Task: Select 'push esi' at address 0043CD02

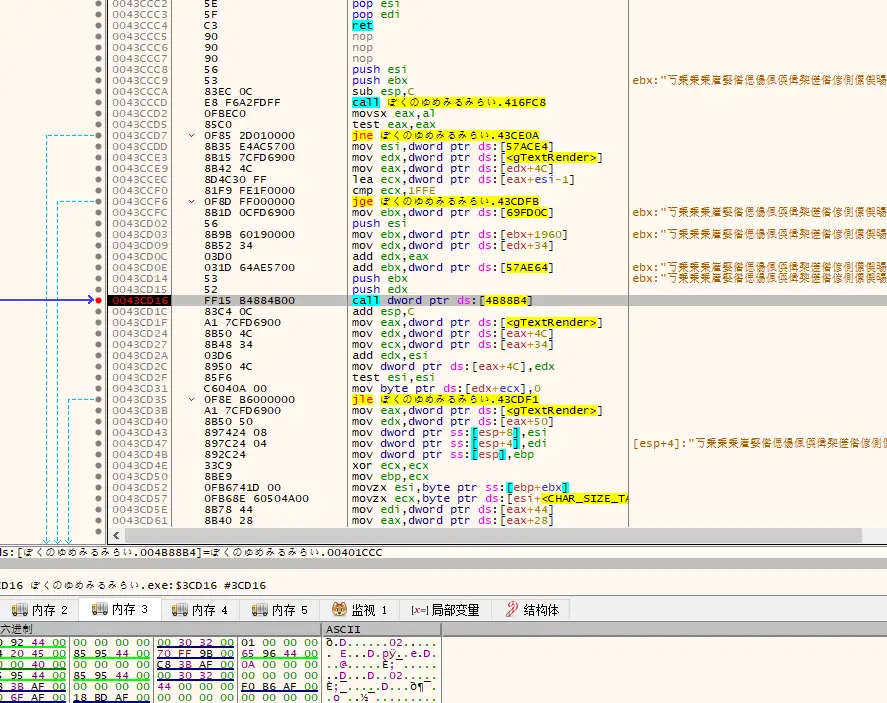Action: coord(380,223)
